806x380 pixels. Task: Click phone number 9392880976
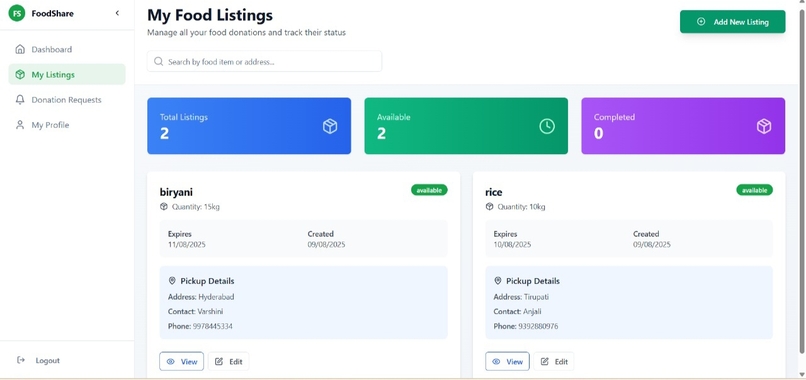pos(538,326)
